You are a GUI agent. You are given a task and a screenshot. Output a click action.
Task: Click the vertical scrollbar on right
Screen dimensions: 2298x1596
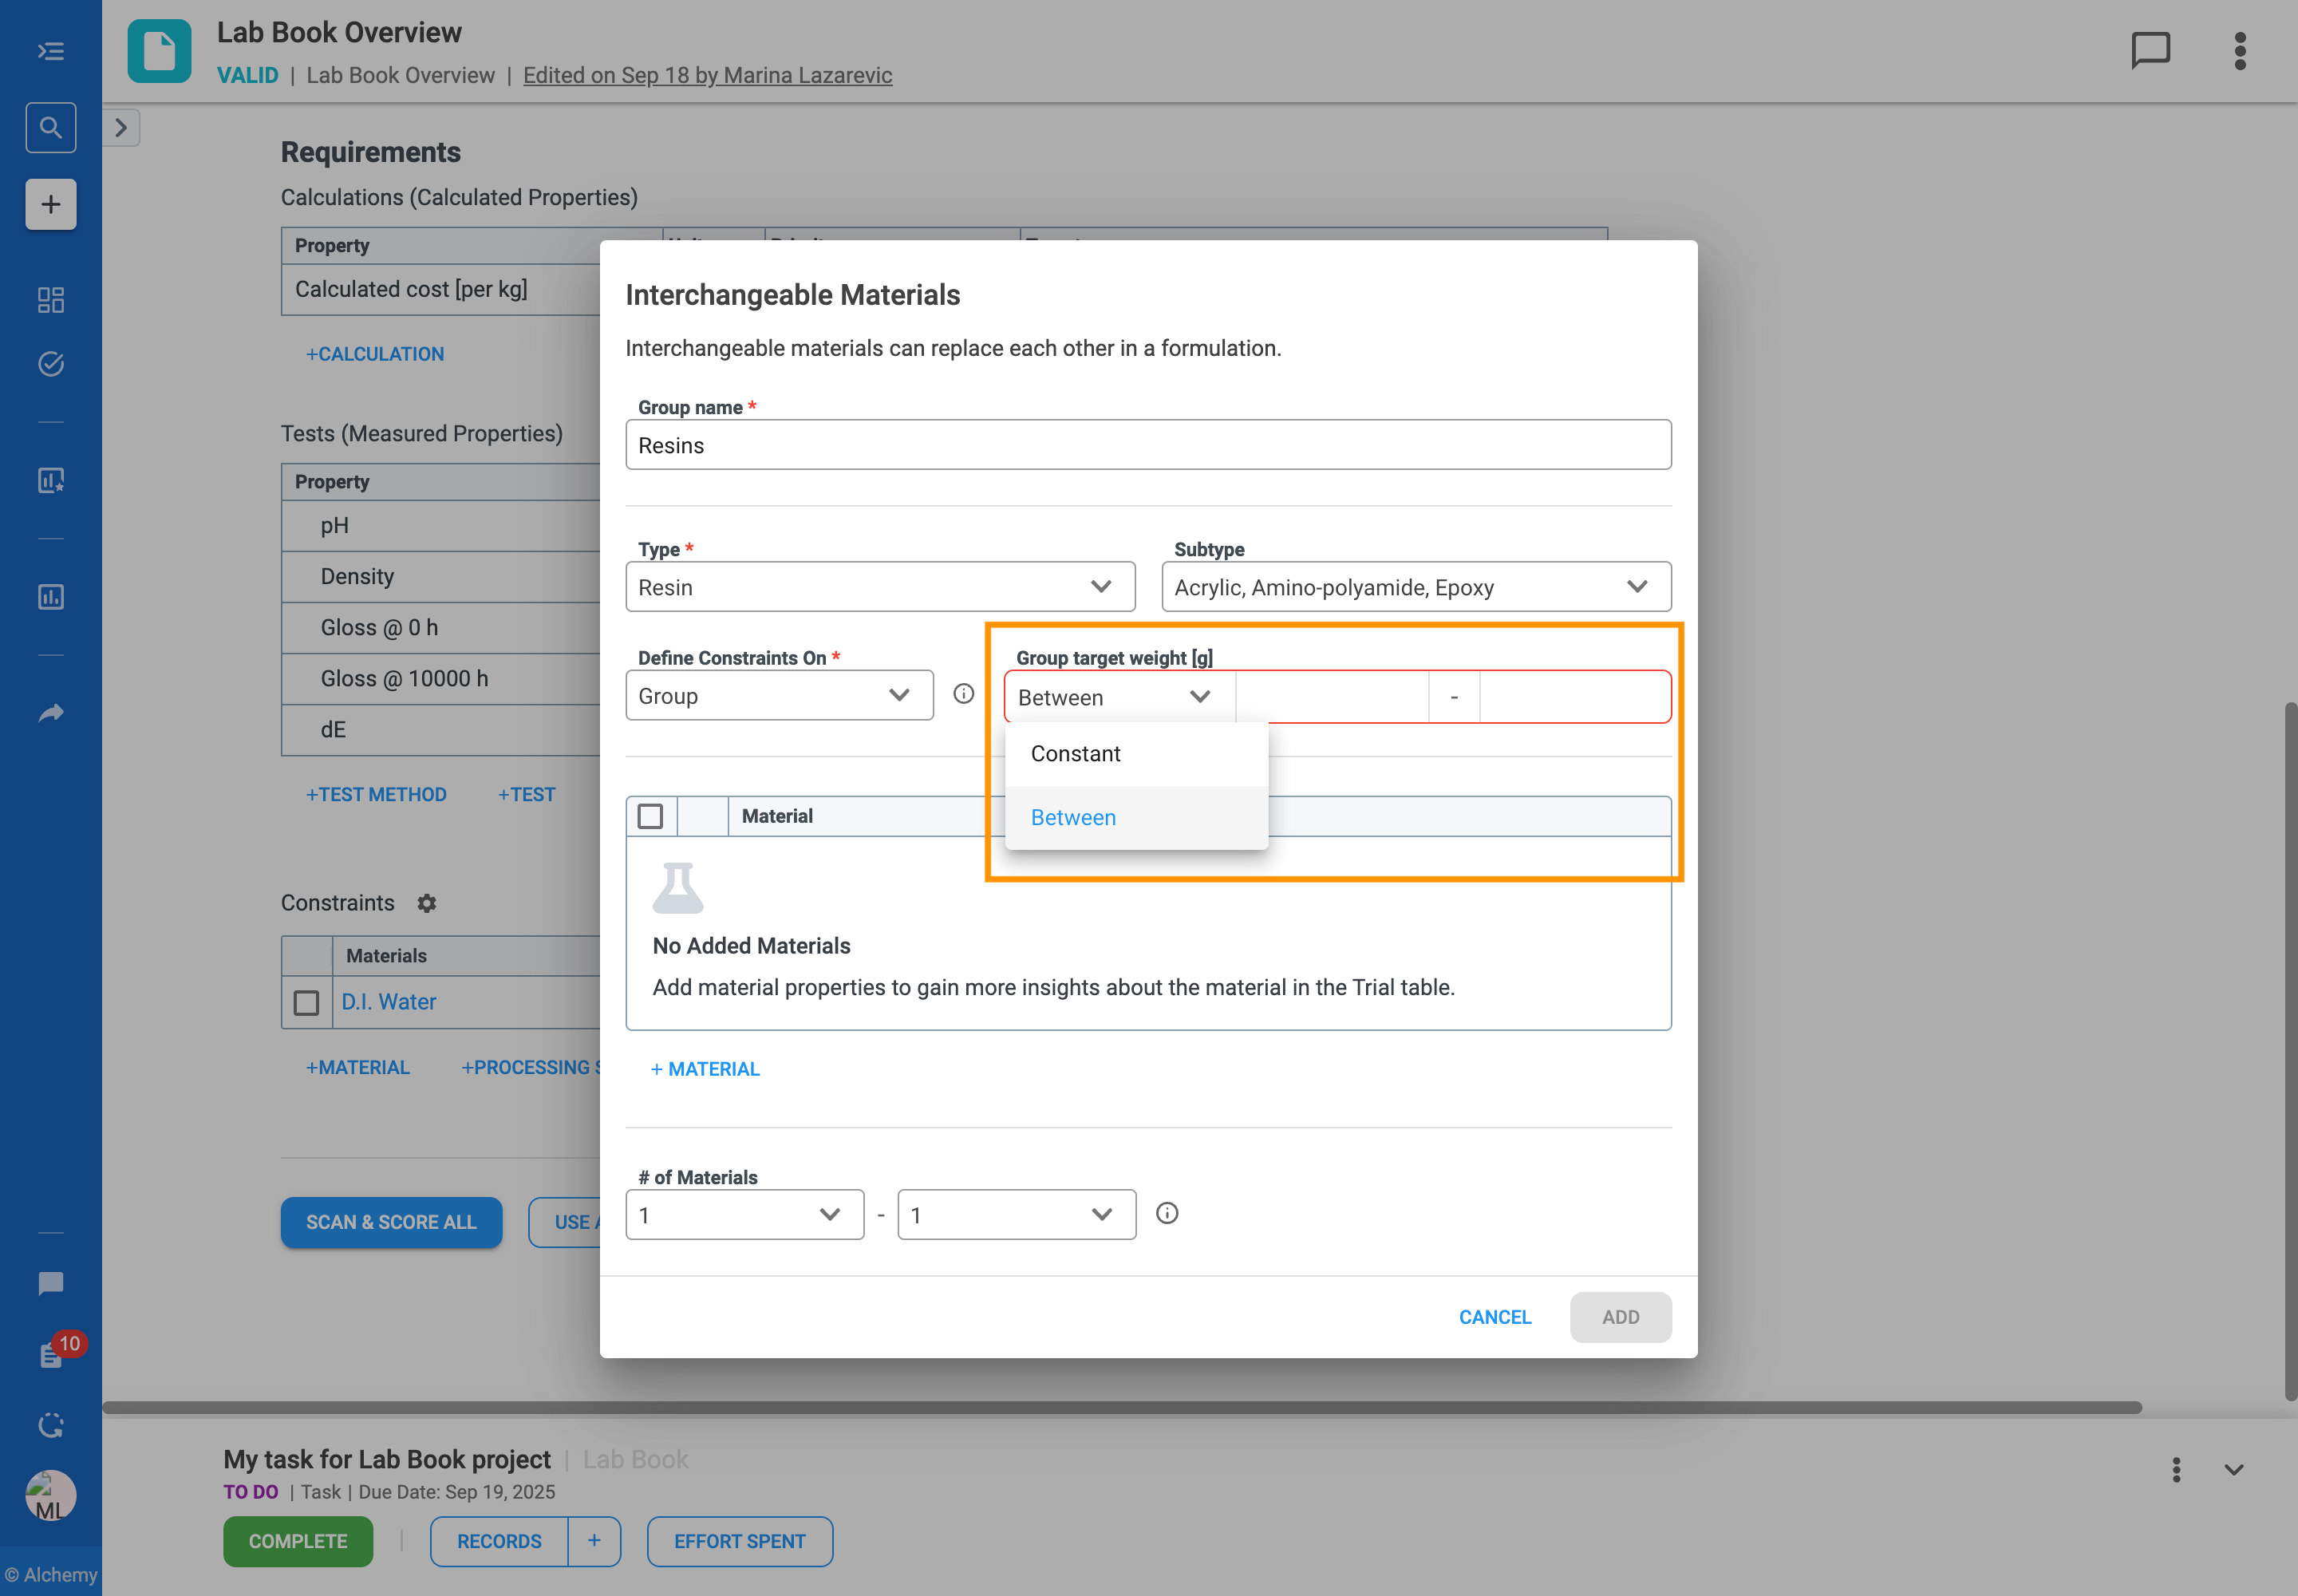coord(2289,1050)
